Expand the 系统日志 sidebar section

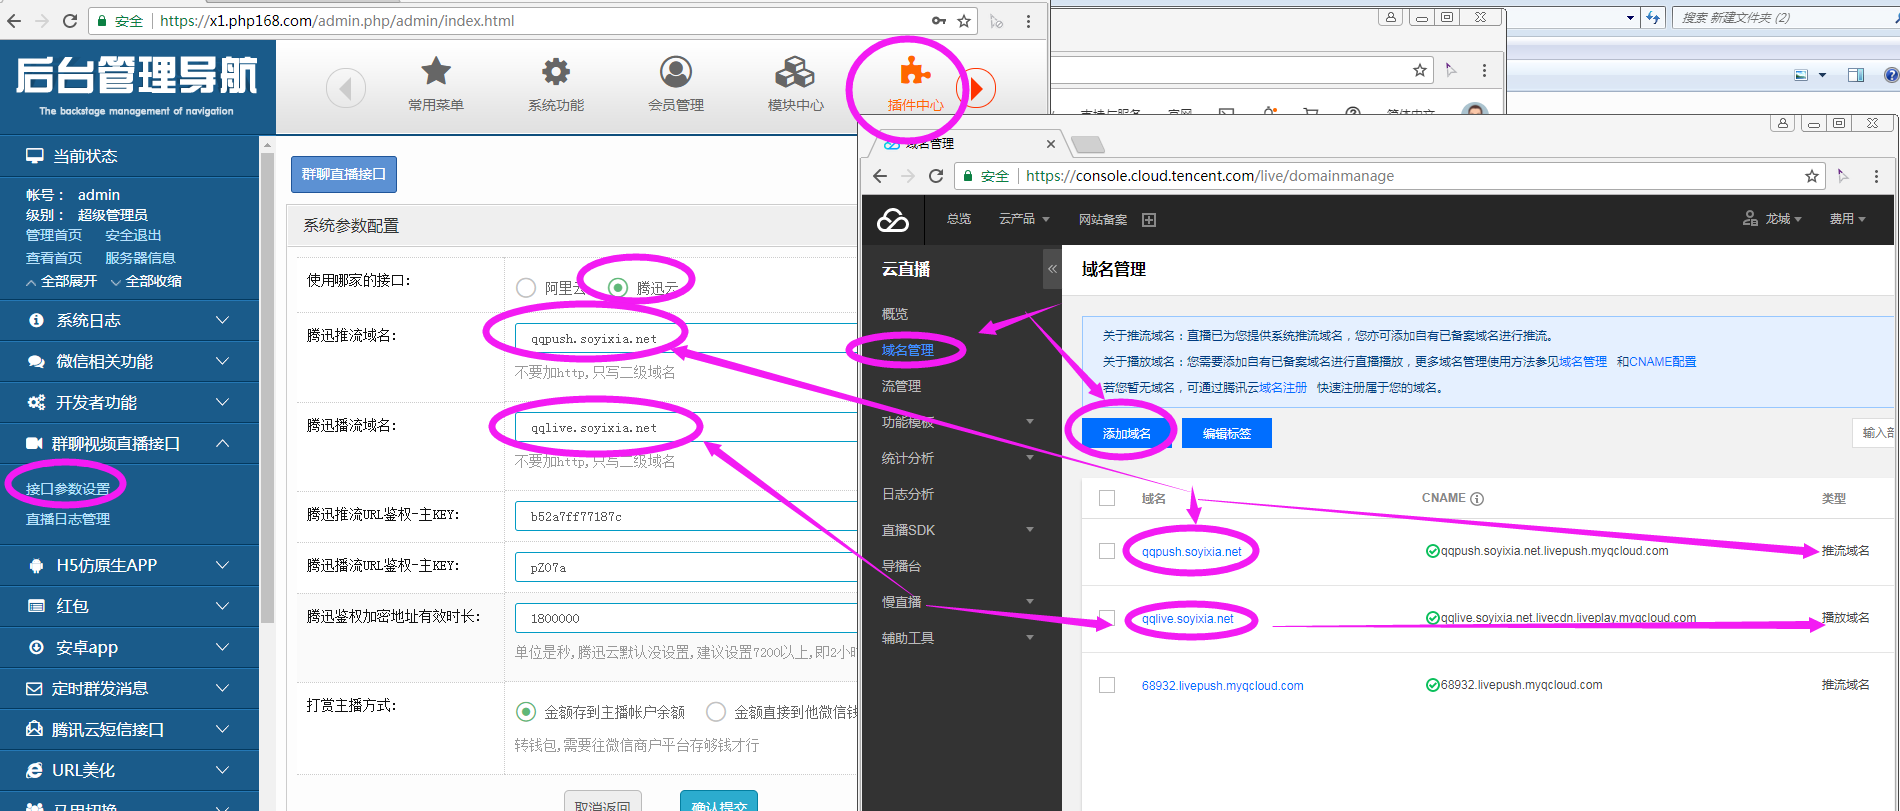click(129, 320)
